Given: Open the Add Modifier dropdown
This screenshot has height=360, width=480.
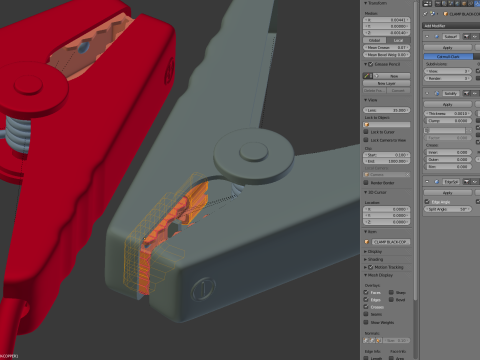Looking at the screenshot, I should click(451, 26).
